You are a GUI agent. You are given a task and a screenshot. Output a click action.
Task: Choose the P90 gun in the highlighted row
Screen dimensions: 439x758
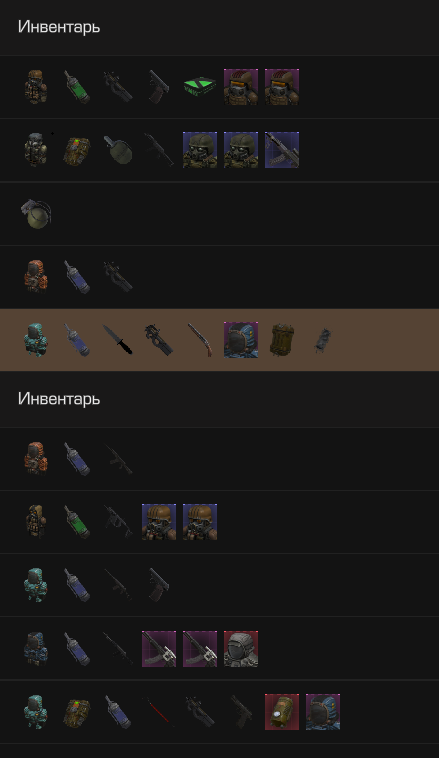[x=159, y=339]
